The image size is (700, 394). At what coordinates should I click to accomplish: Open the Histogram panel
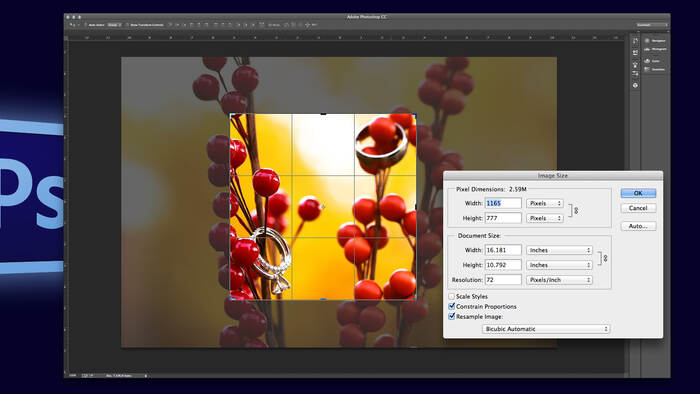655,49
